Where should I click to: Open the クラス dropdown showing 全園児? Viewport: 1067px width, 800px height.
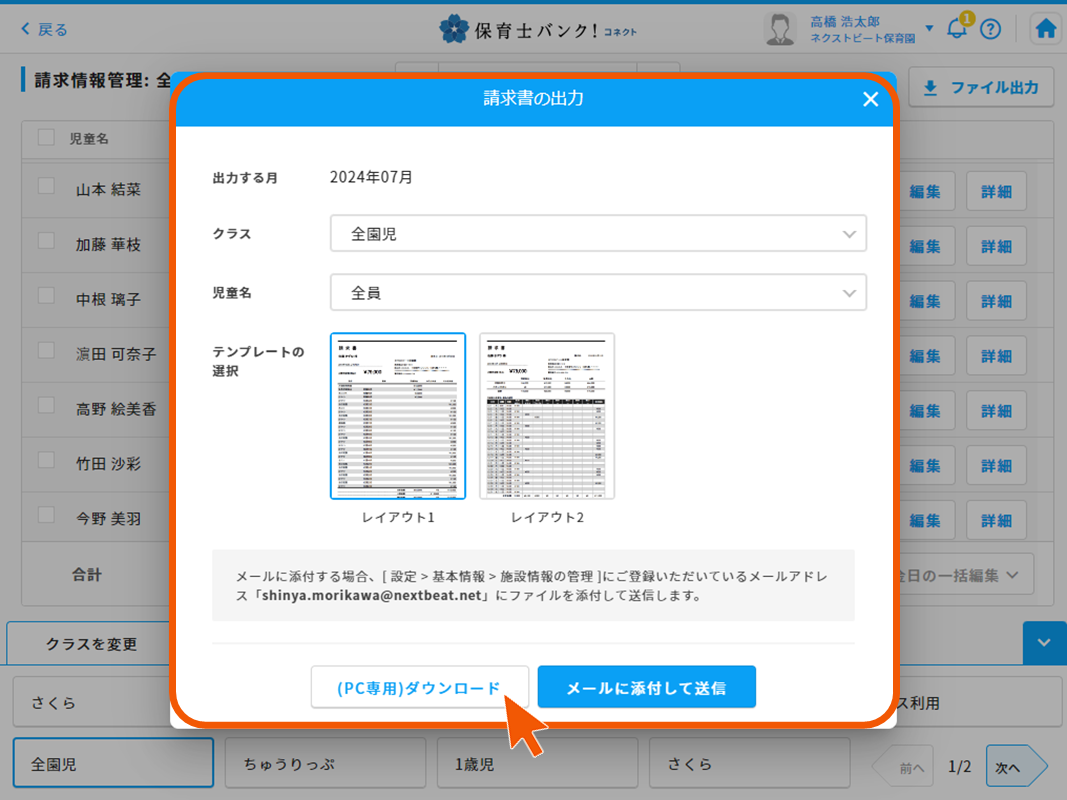(x=596, y=233)
